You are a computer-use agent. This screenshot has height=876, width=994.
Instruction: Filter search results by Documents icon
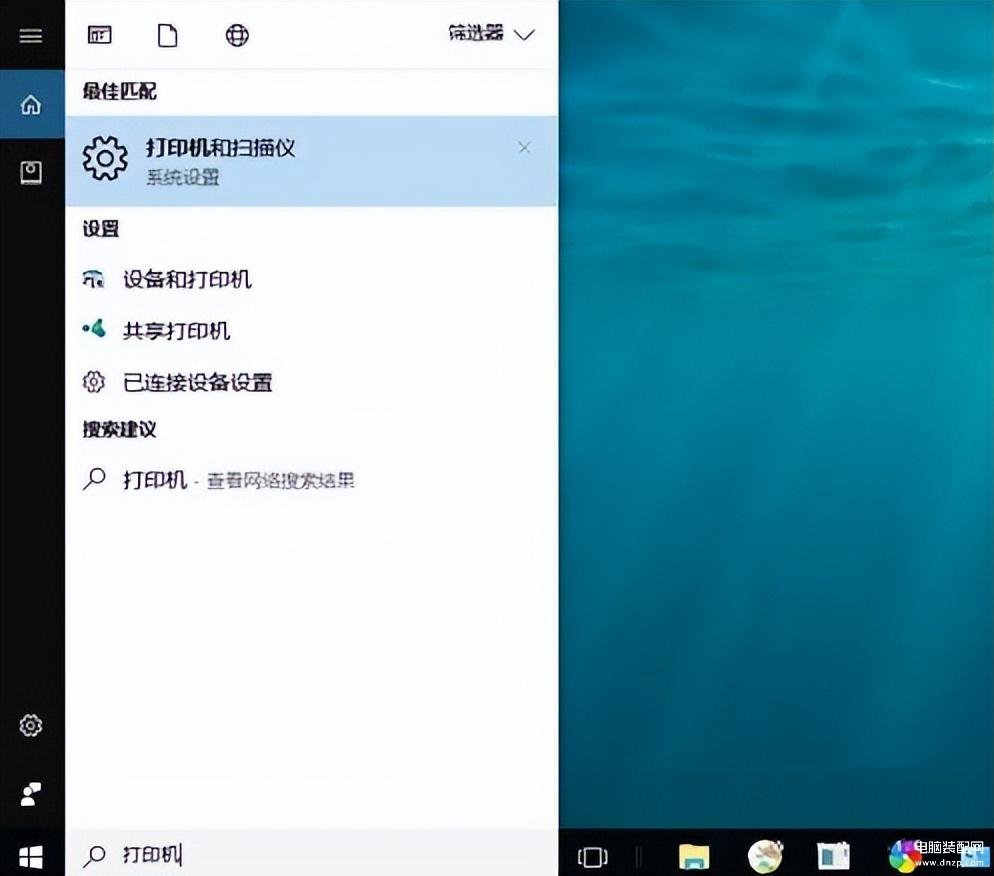pyautogui.click(x=167, y=35)
